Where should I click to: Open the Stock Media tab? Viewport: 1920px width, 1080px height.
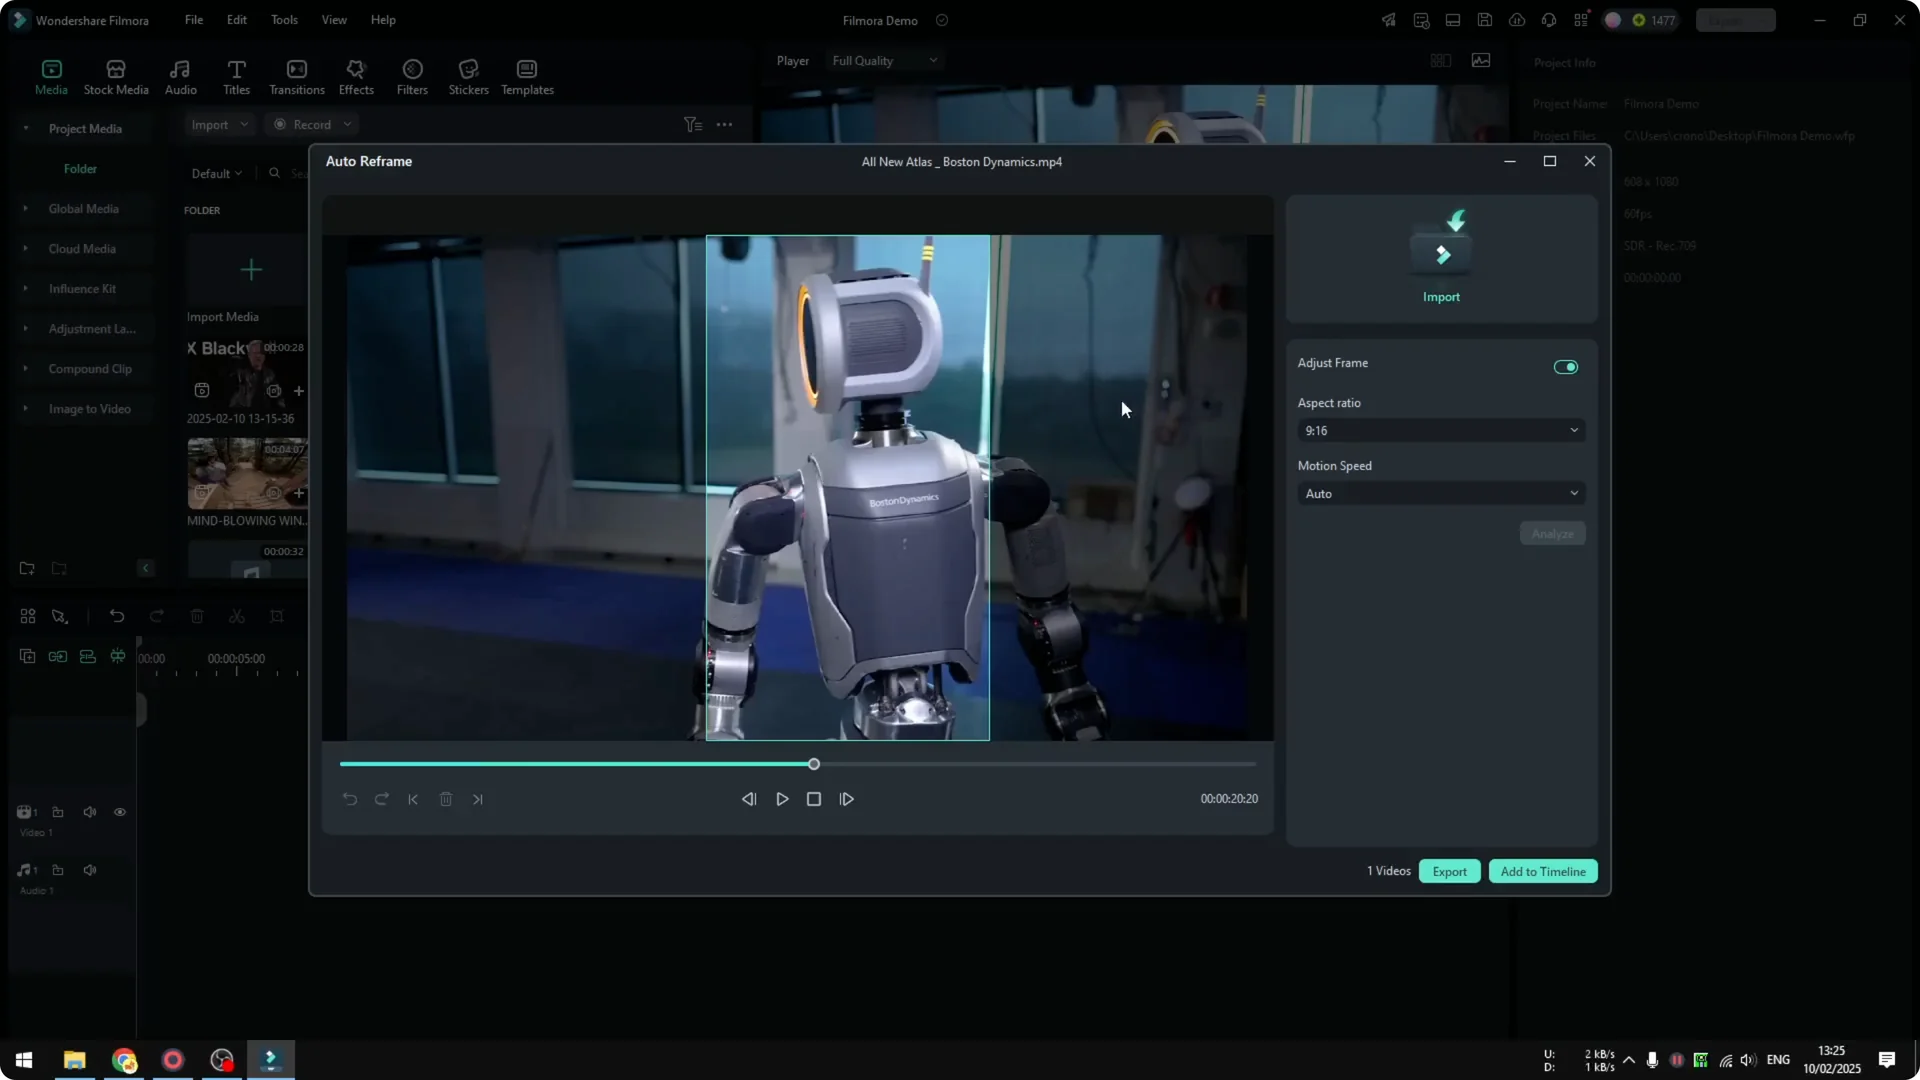click(x=116, y=77)
